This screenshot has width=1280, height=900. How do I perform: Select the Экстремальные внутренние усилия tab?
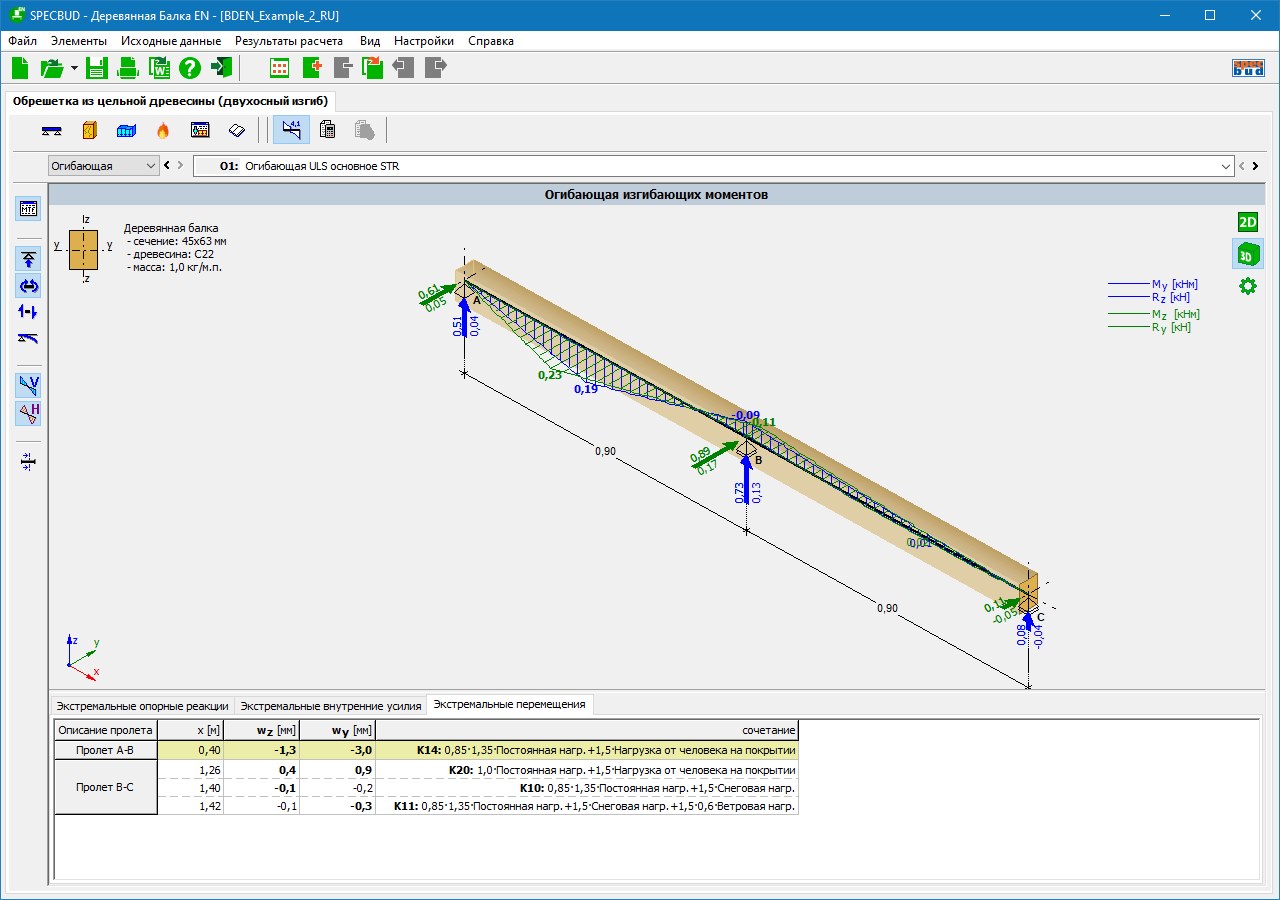(x=330, y=705)
